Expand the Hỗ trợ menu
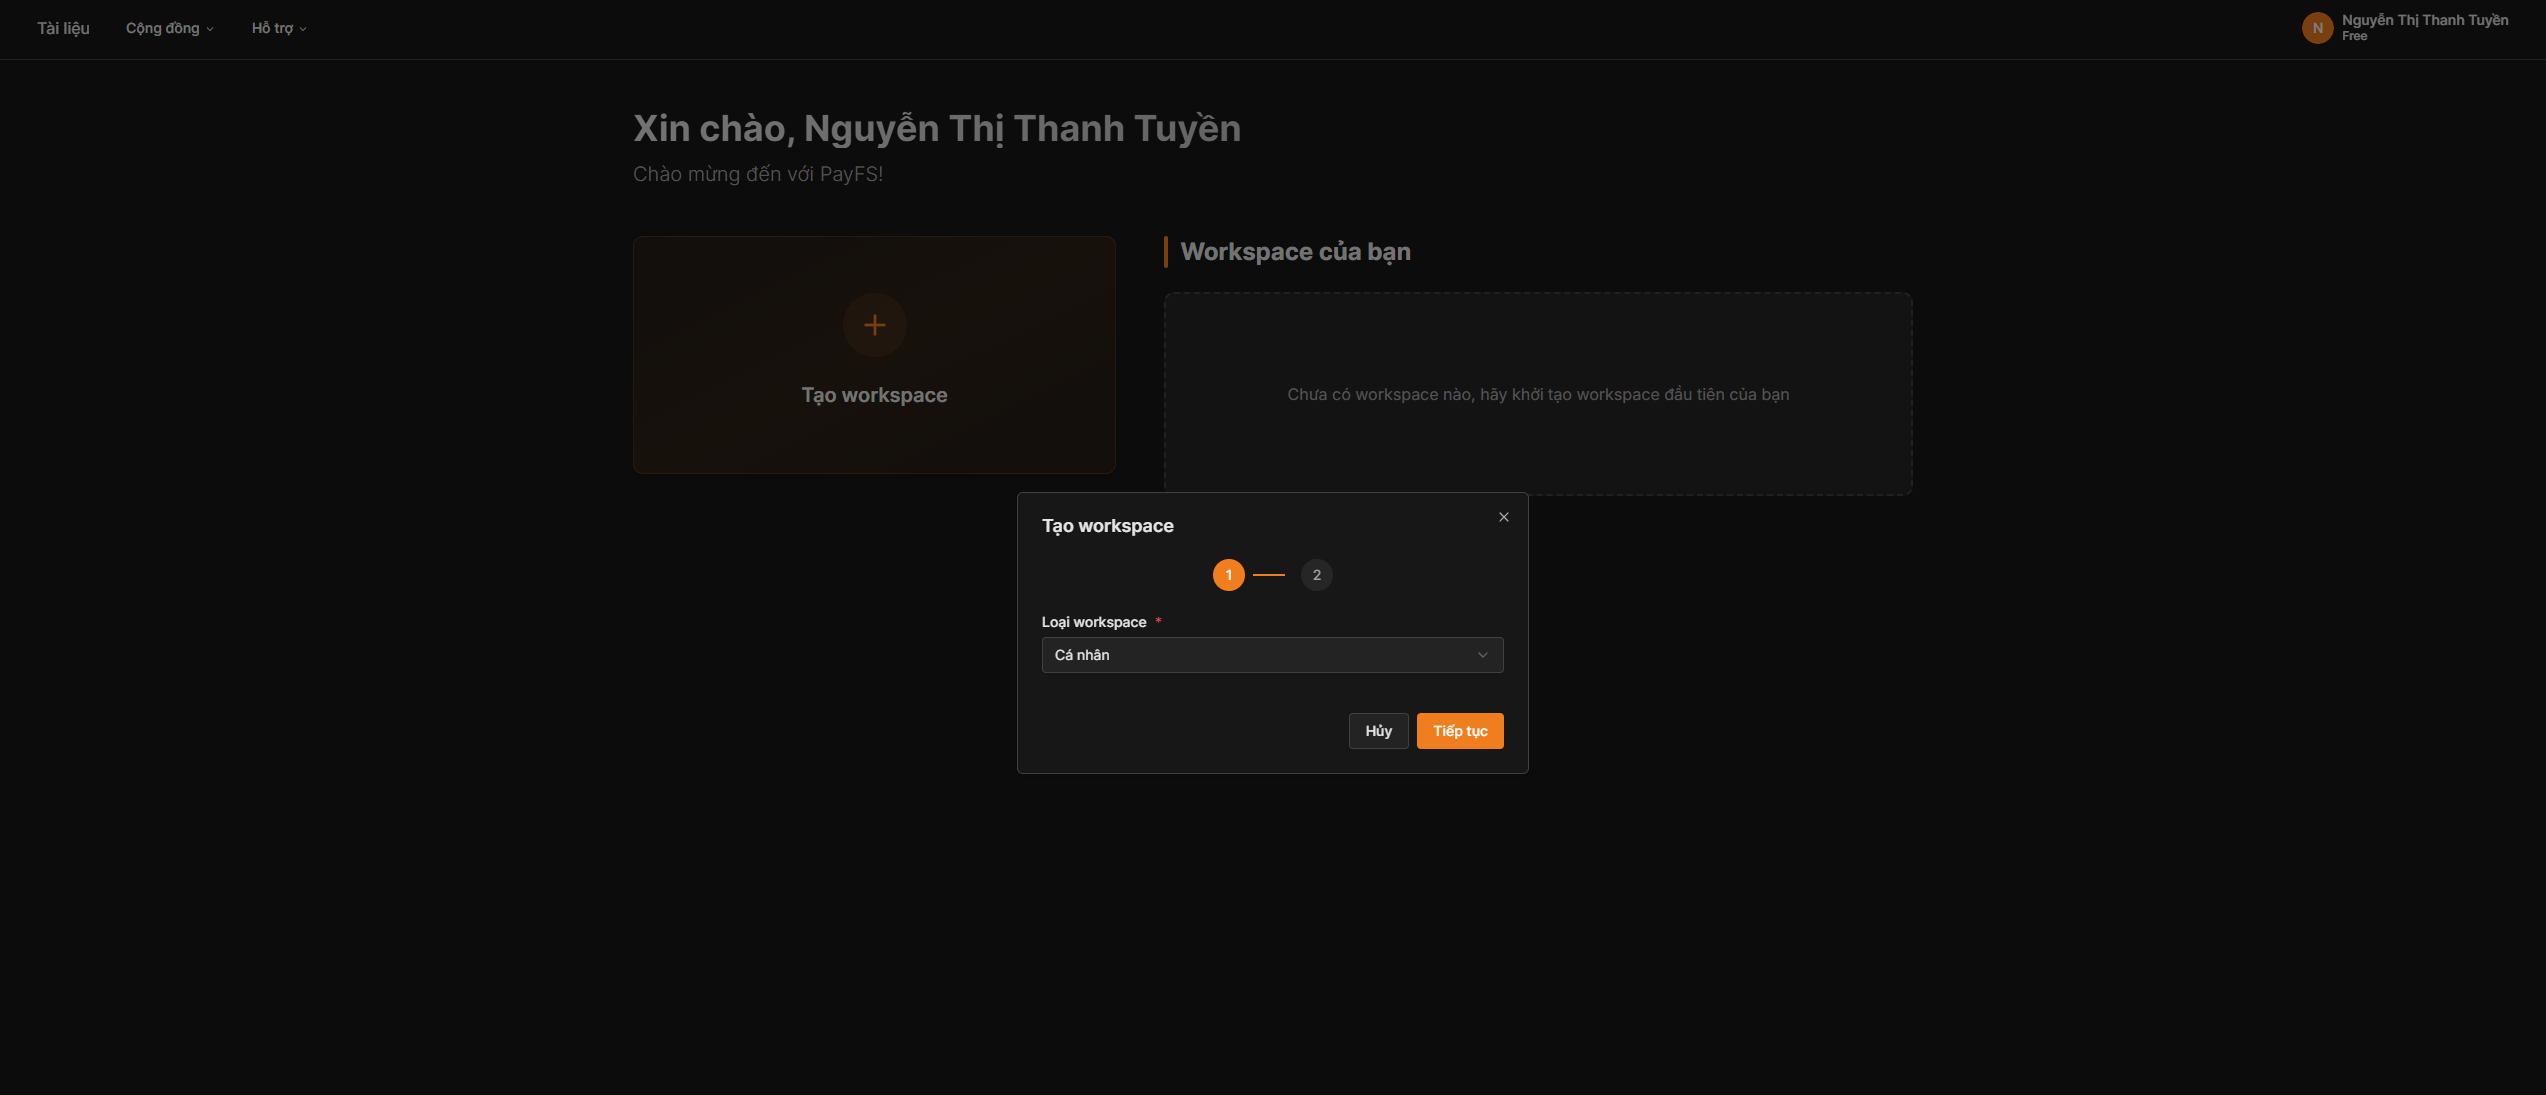The width and height of the screenshot is (2546, 1095). (x=272, y=28)
